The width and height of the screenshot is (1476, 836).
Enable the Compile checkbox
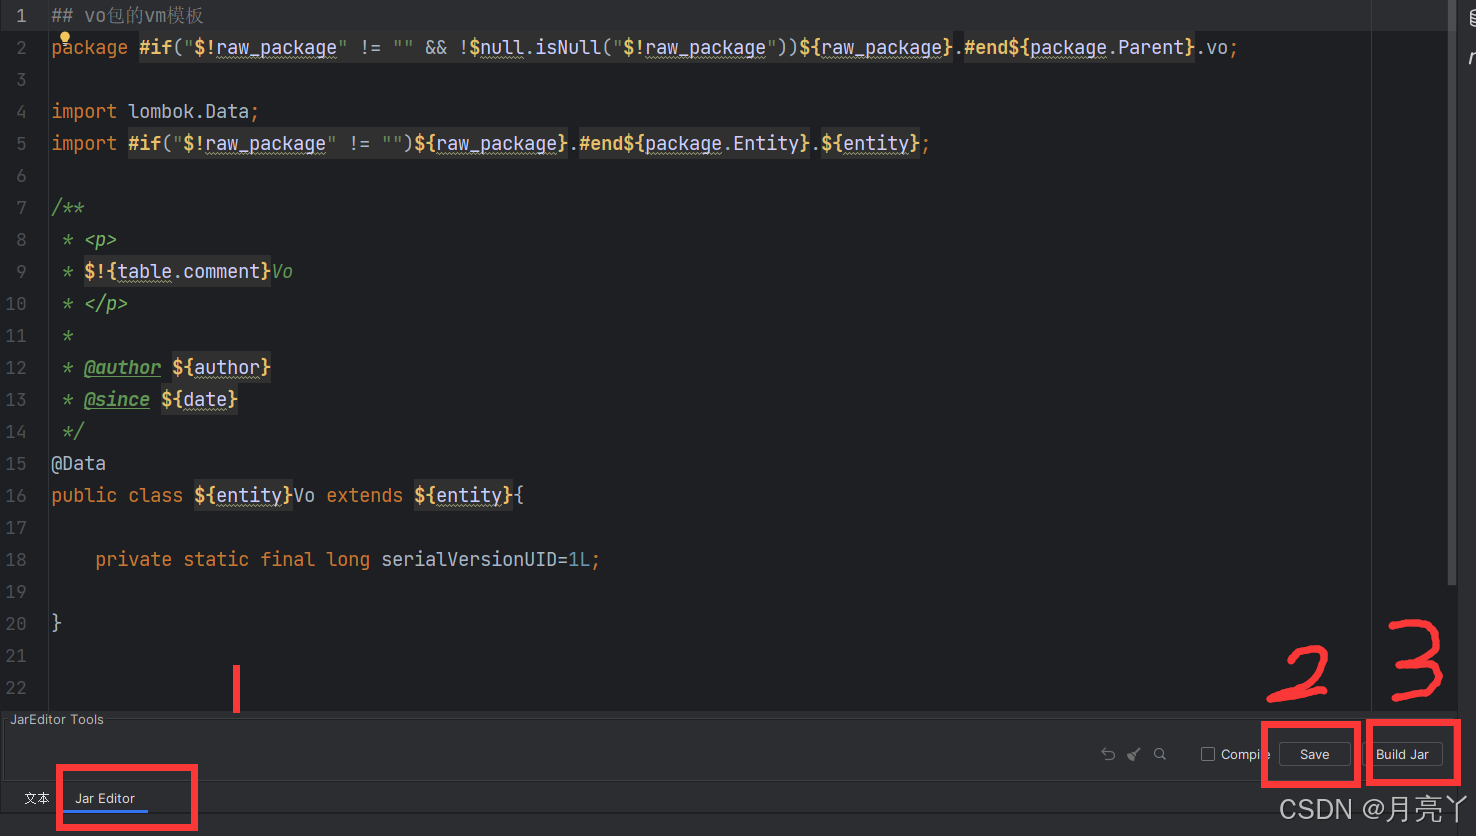[1208, 753]
